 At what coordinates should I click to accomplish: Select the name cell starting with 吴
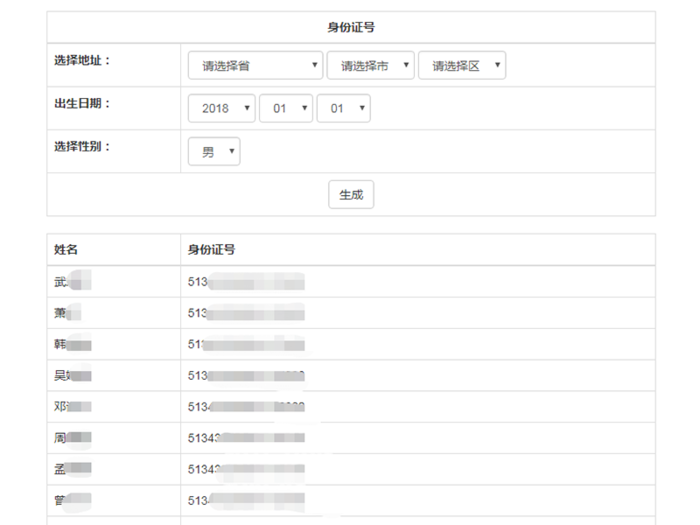(73, 375)
